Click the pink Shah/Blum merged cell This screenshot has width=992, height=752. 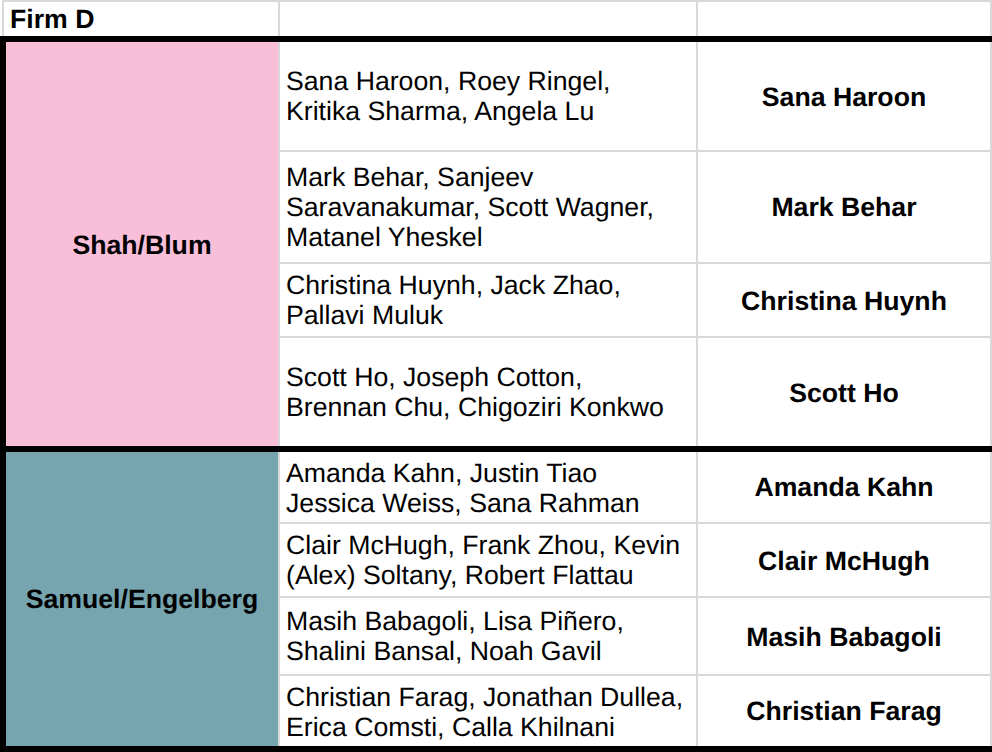[142, 244]
